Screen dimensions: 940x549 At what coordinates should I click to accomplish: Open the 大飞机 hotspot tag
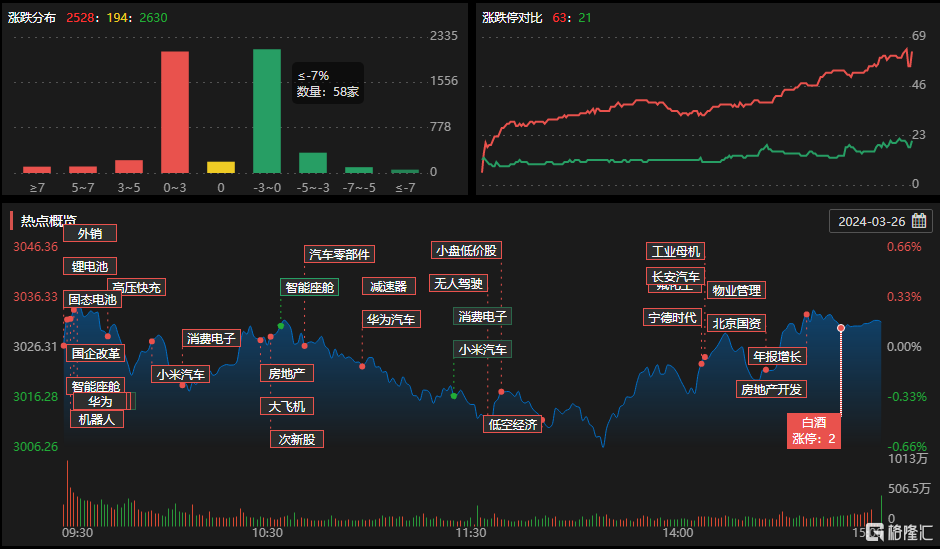287,406
